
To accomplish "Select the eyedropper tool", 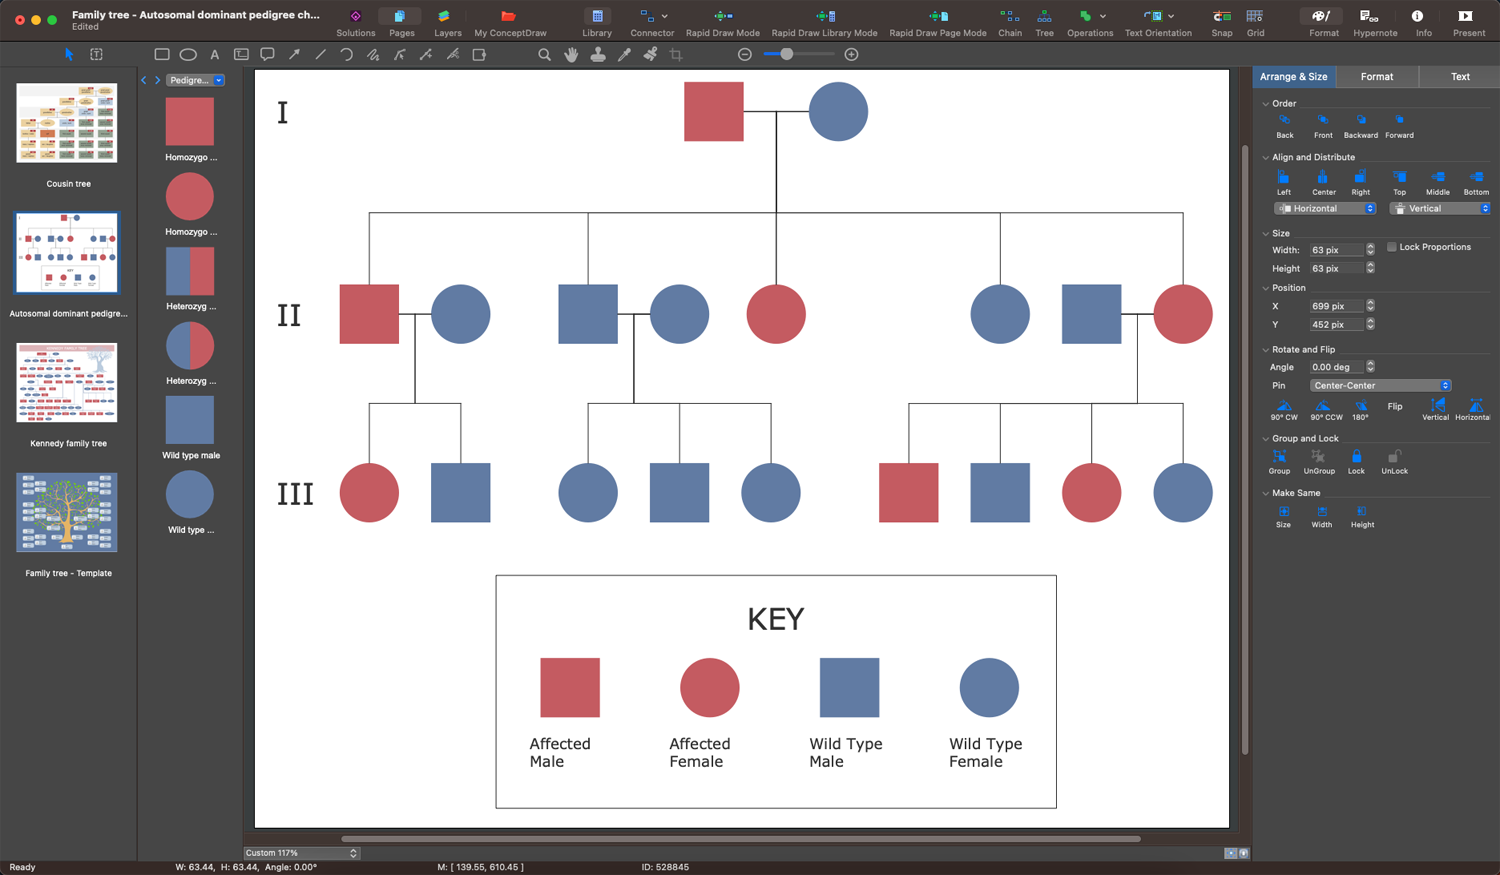I will tap(624, 55).
